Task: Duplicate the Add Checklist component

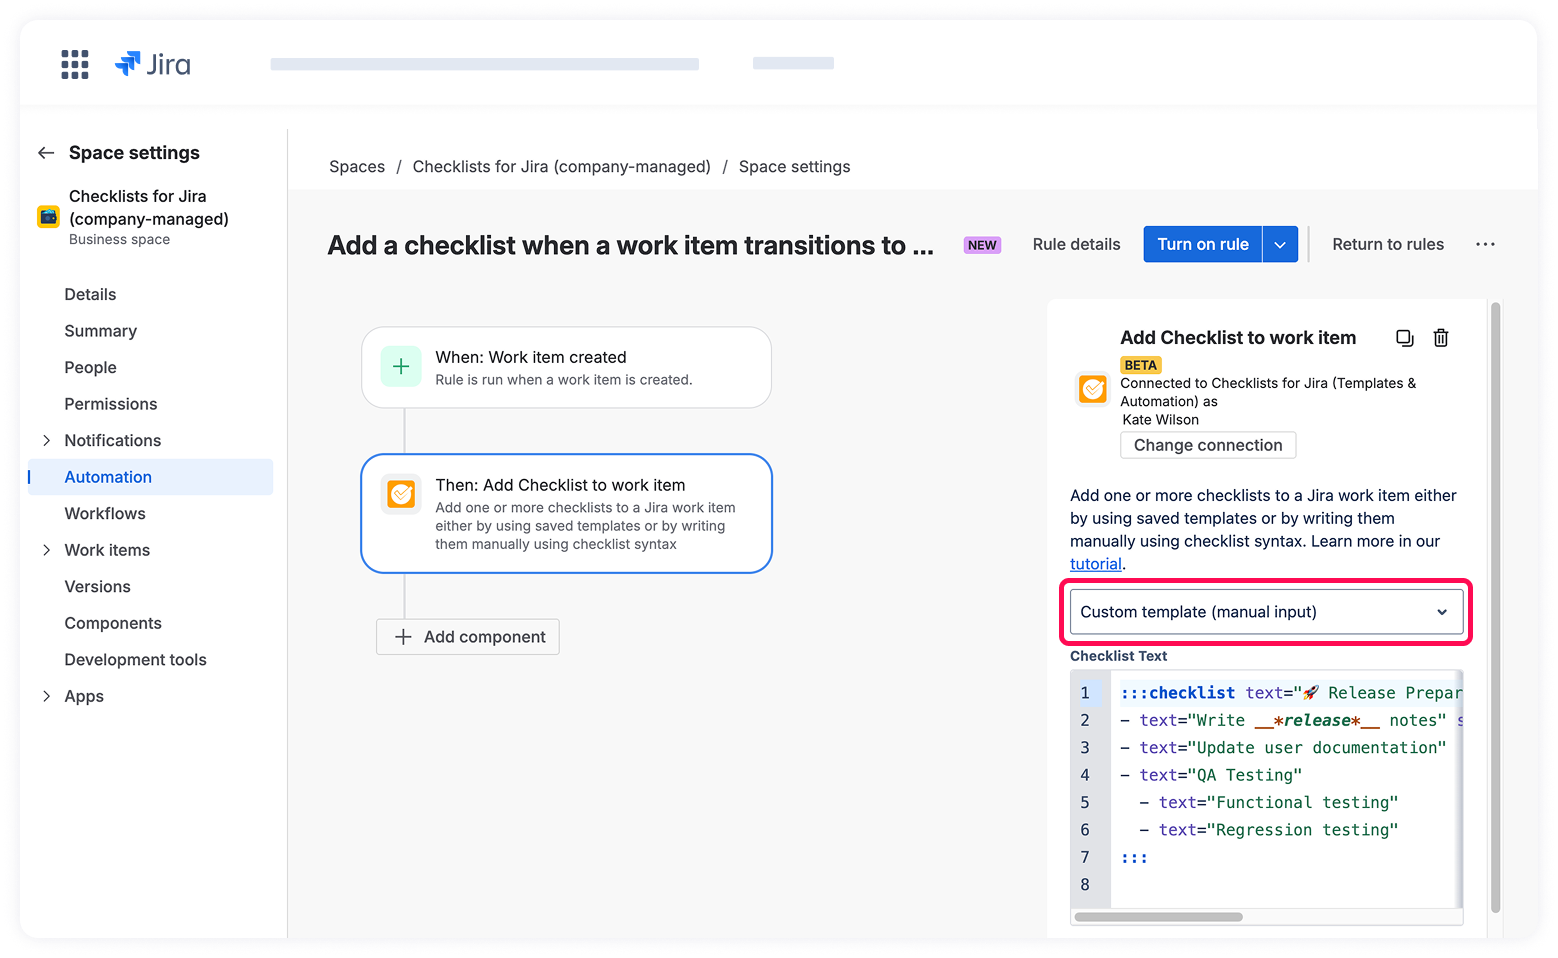Action: (x=1405, y=338)
